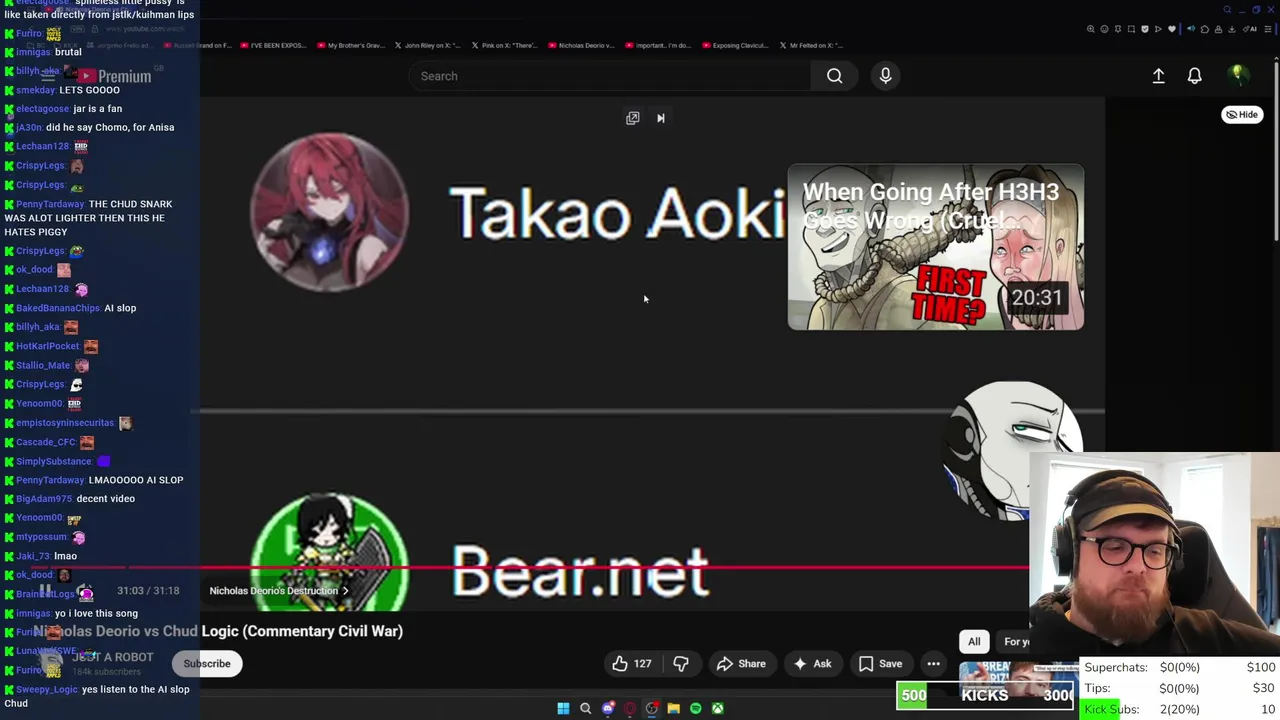
Task: Open the Windows Start menu
Action: pos(563,709)
